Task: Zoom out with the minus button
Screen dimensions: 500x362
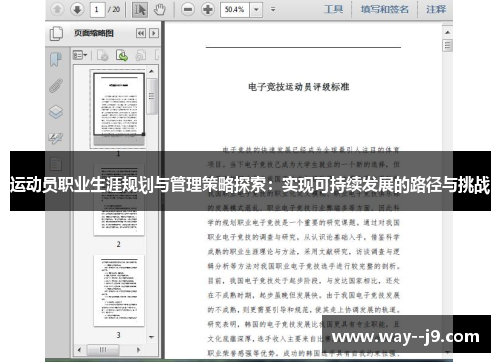Action: tap(188, 9)
